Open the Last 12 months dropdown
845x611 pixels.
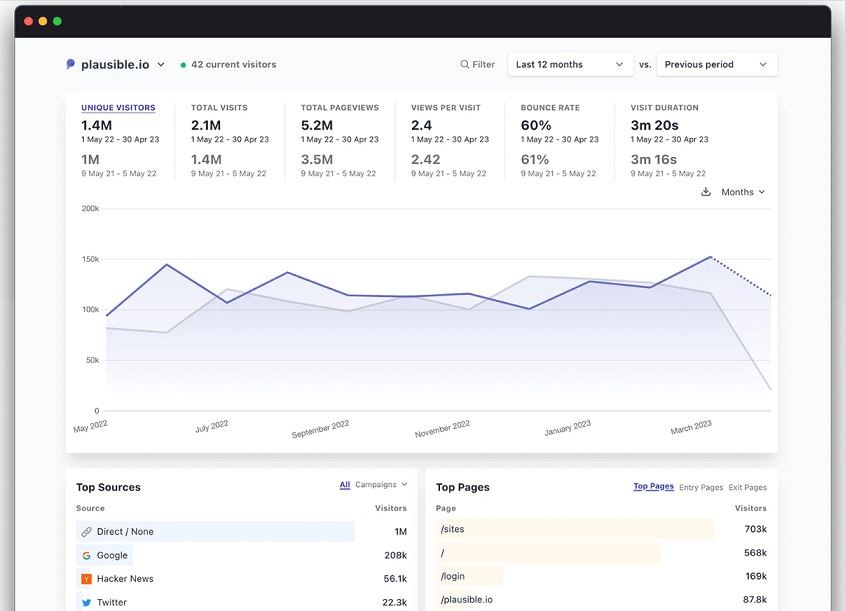570,63
